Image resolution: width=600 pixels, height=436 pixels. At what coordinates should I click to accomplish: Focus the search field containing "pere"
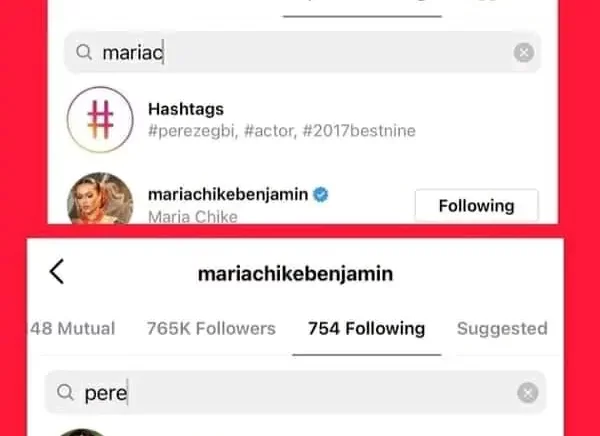(300, 393)
